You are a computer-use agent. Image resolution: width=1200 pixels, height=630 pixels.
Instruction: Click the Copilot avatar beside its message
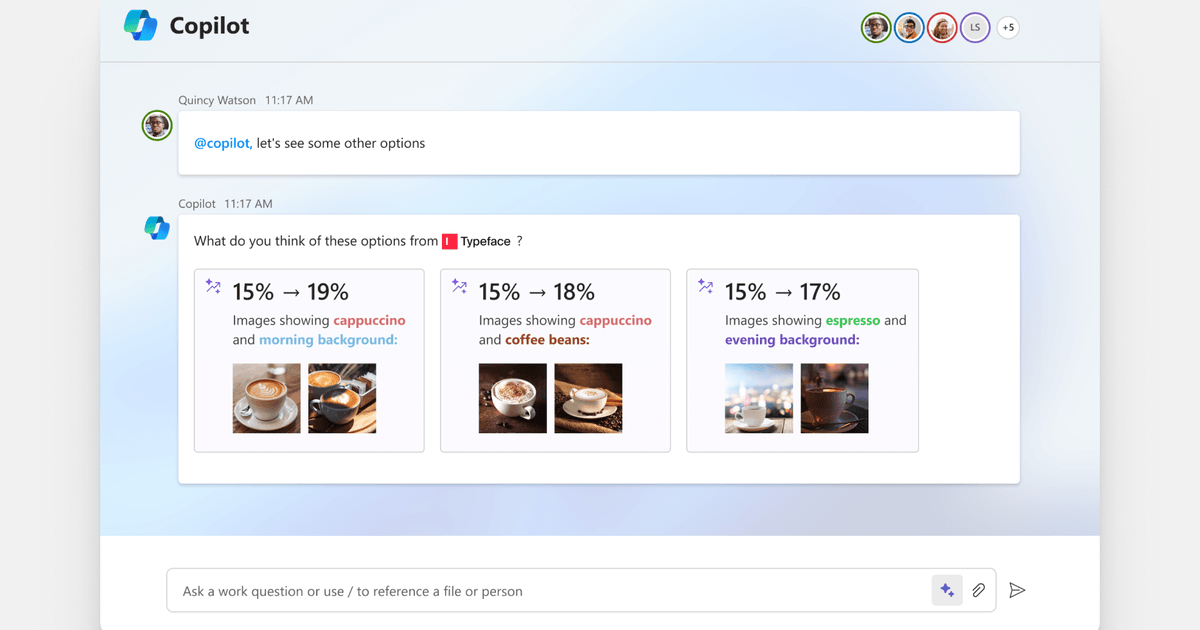tap(157, 228)
